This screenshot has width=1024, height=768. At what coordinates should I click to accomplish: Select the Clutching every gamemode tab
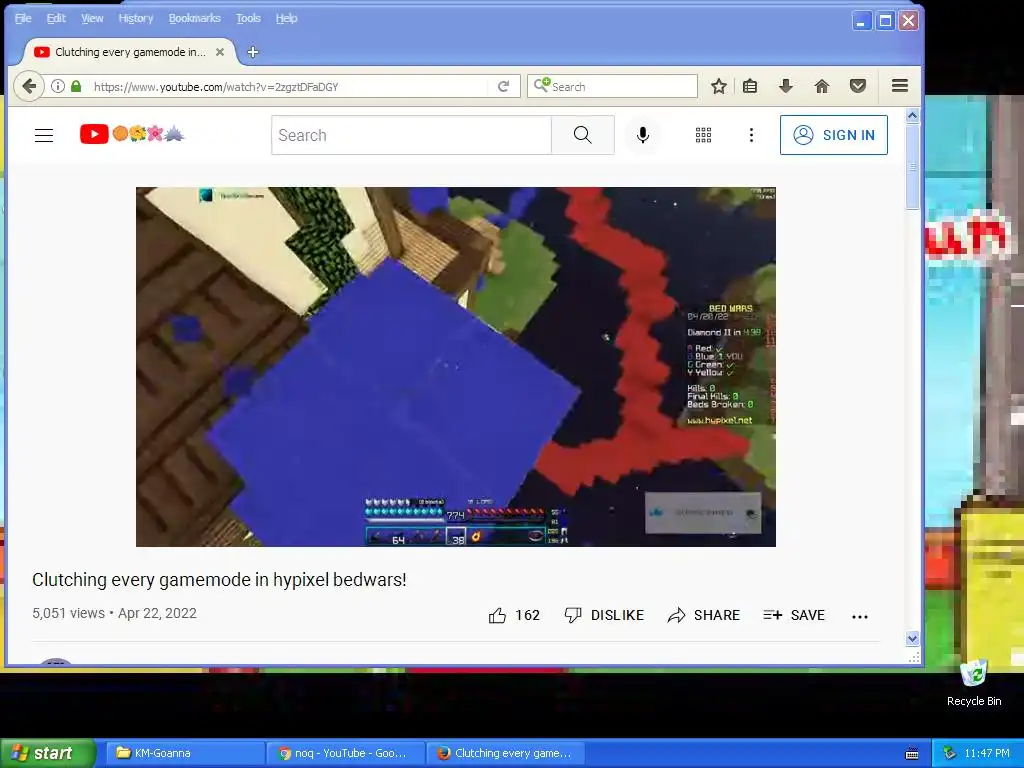pos(129,52)
